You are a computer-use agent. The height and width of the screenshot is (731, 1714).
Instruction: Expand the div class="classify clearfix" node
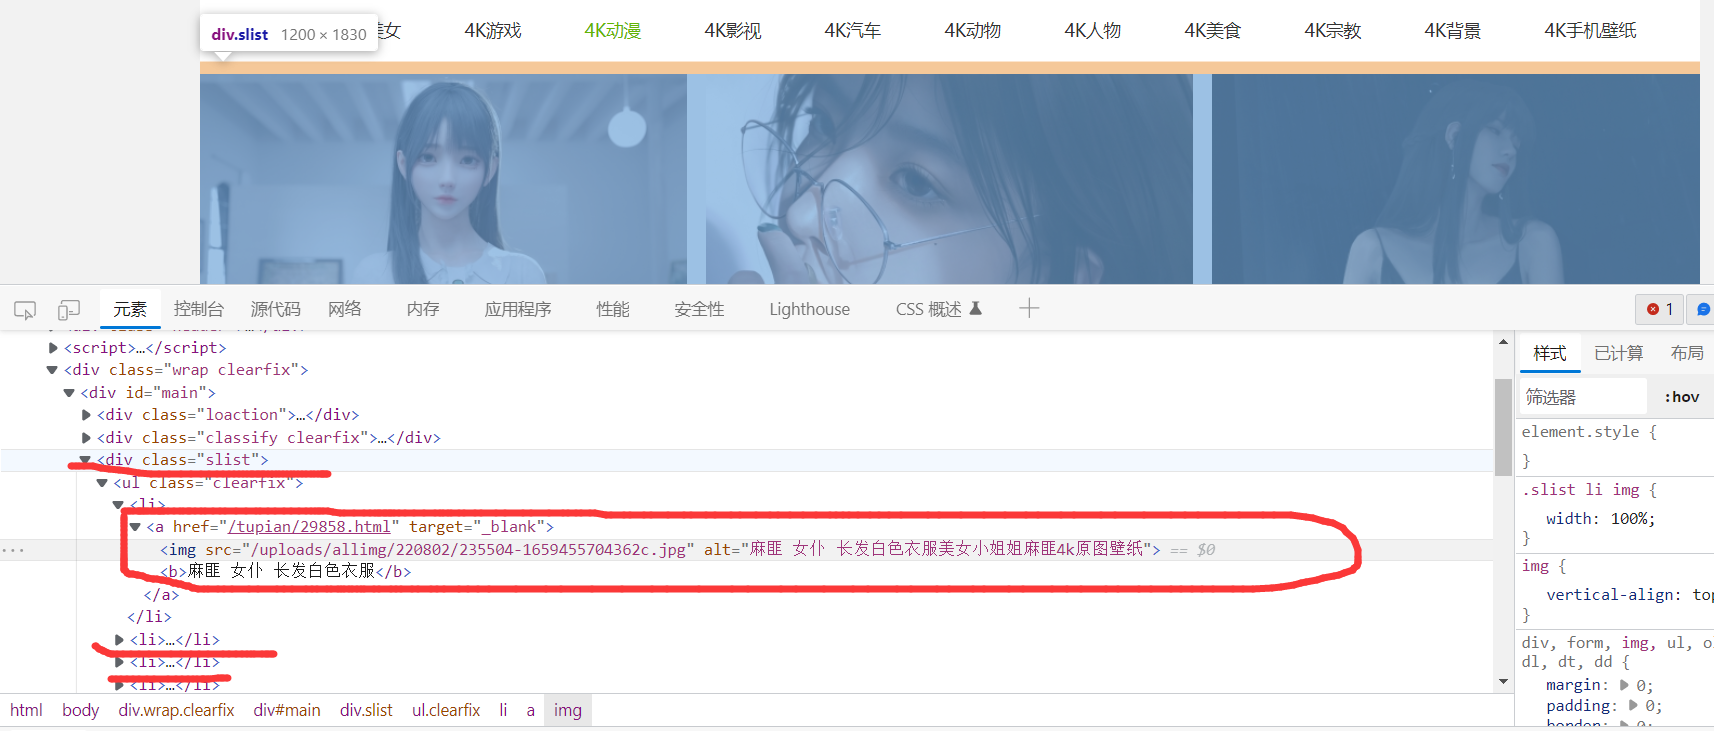[x=86, y=438]
